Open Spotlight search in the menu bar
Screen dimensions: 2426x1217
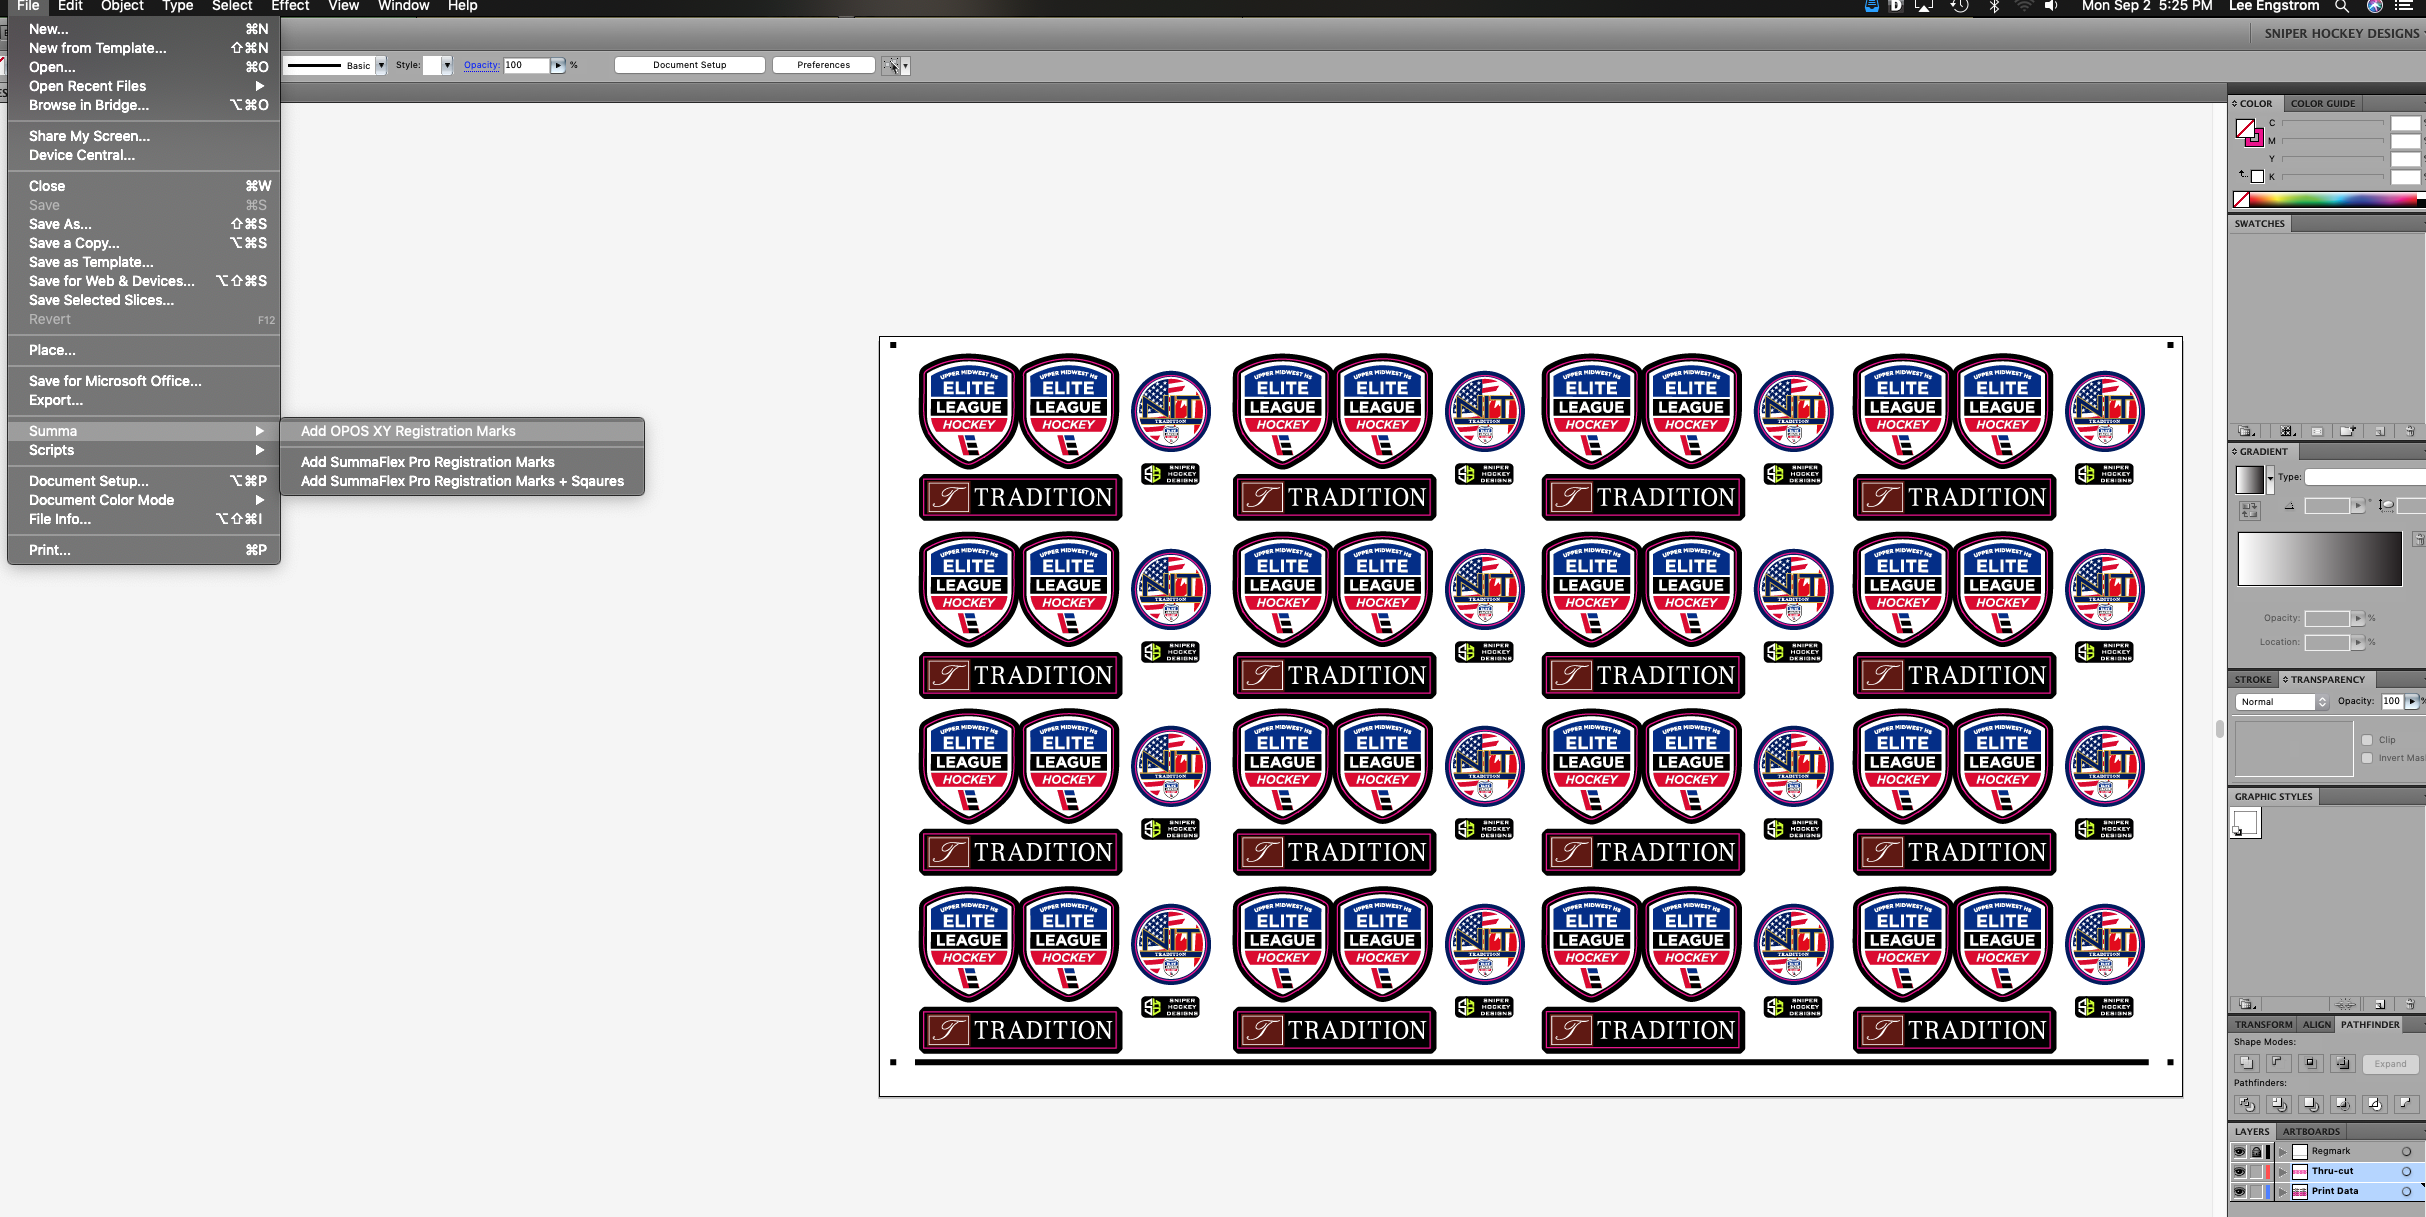pyautogui.click(x=2342, y=7)
